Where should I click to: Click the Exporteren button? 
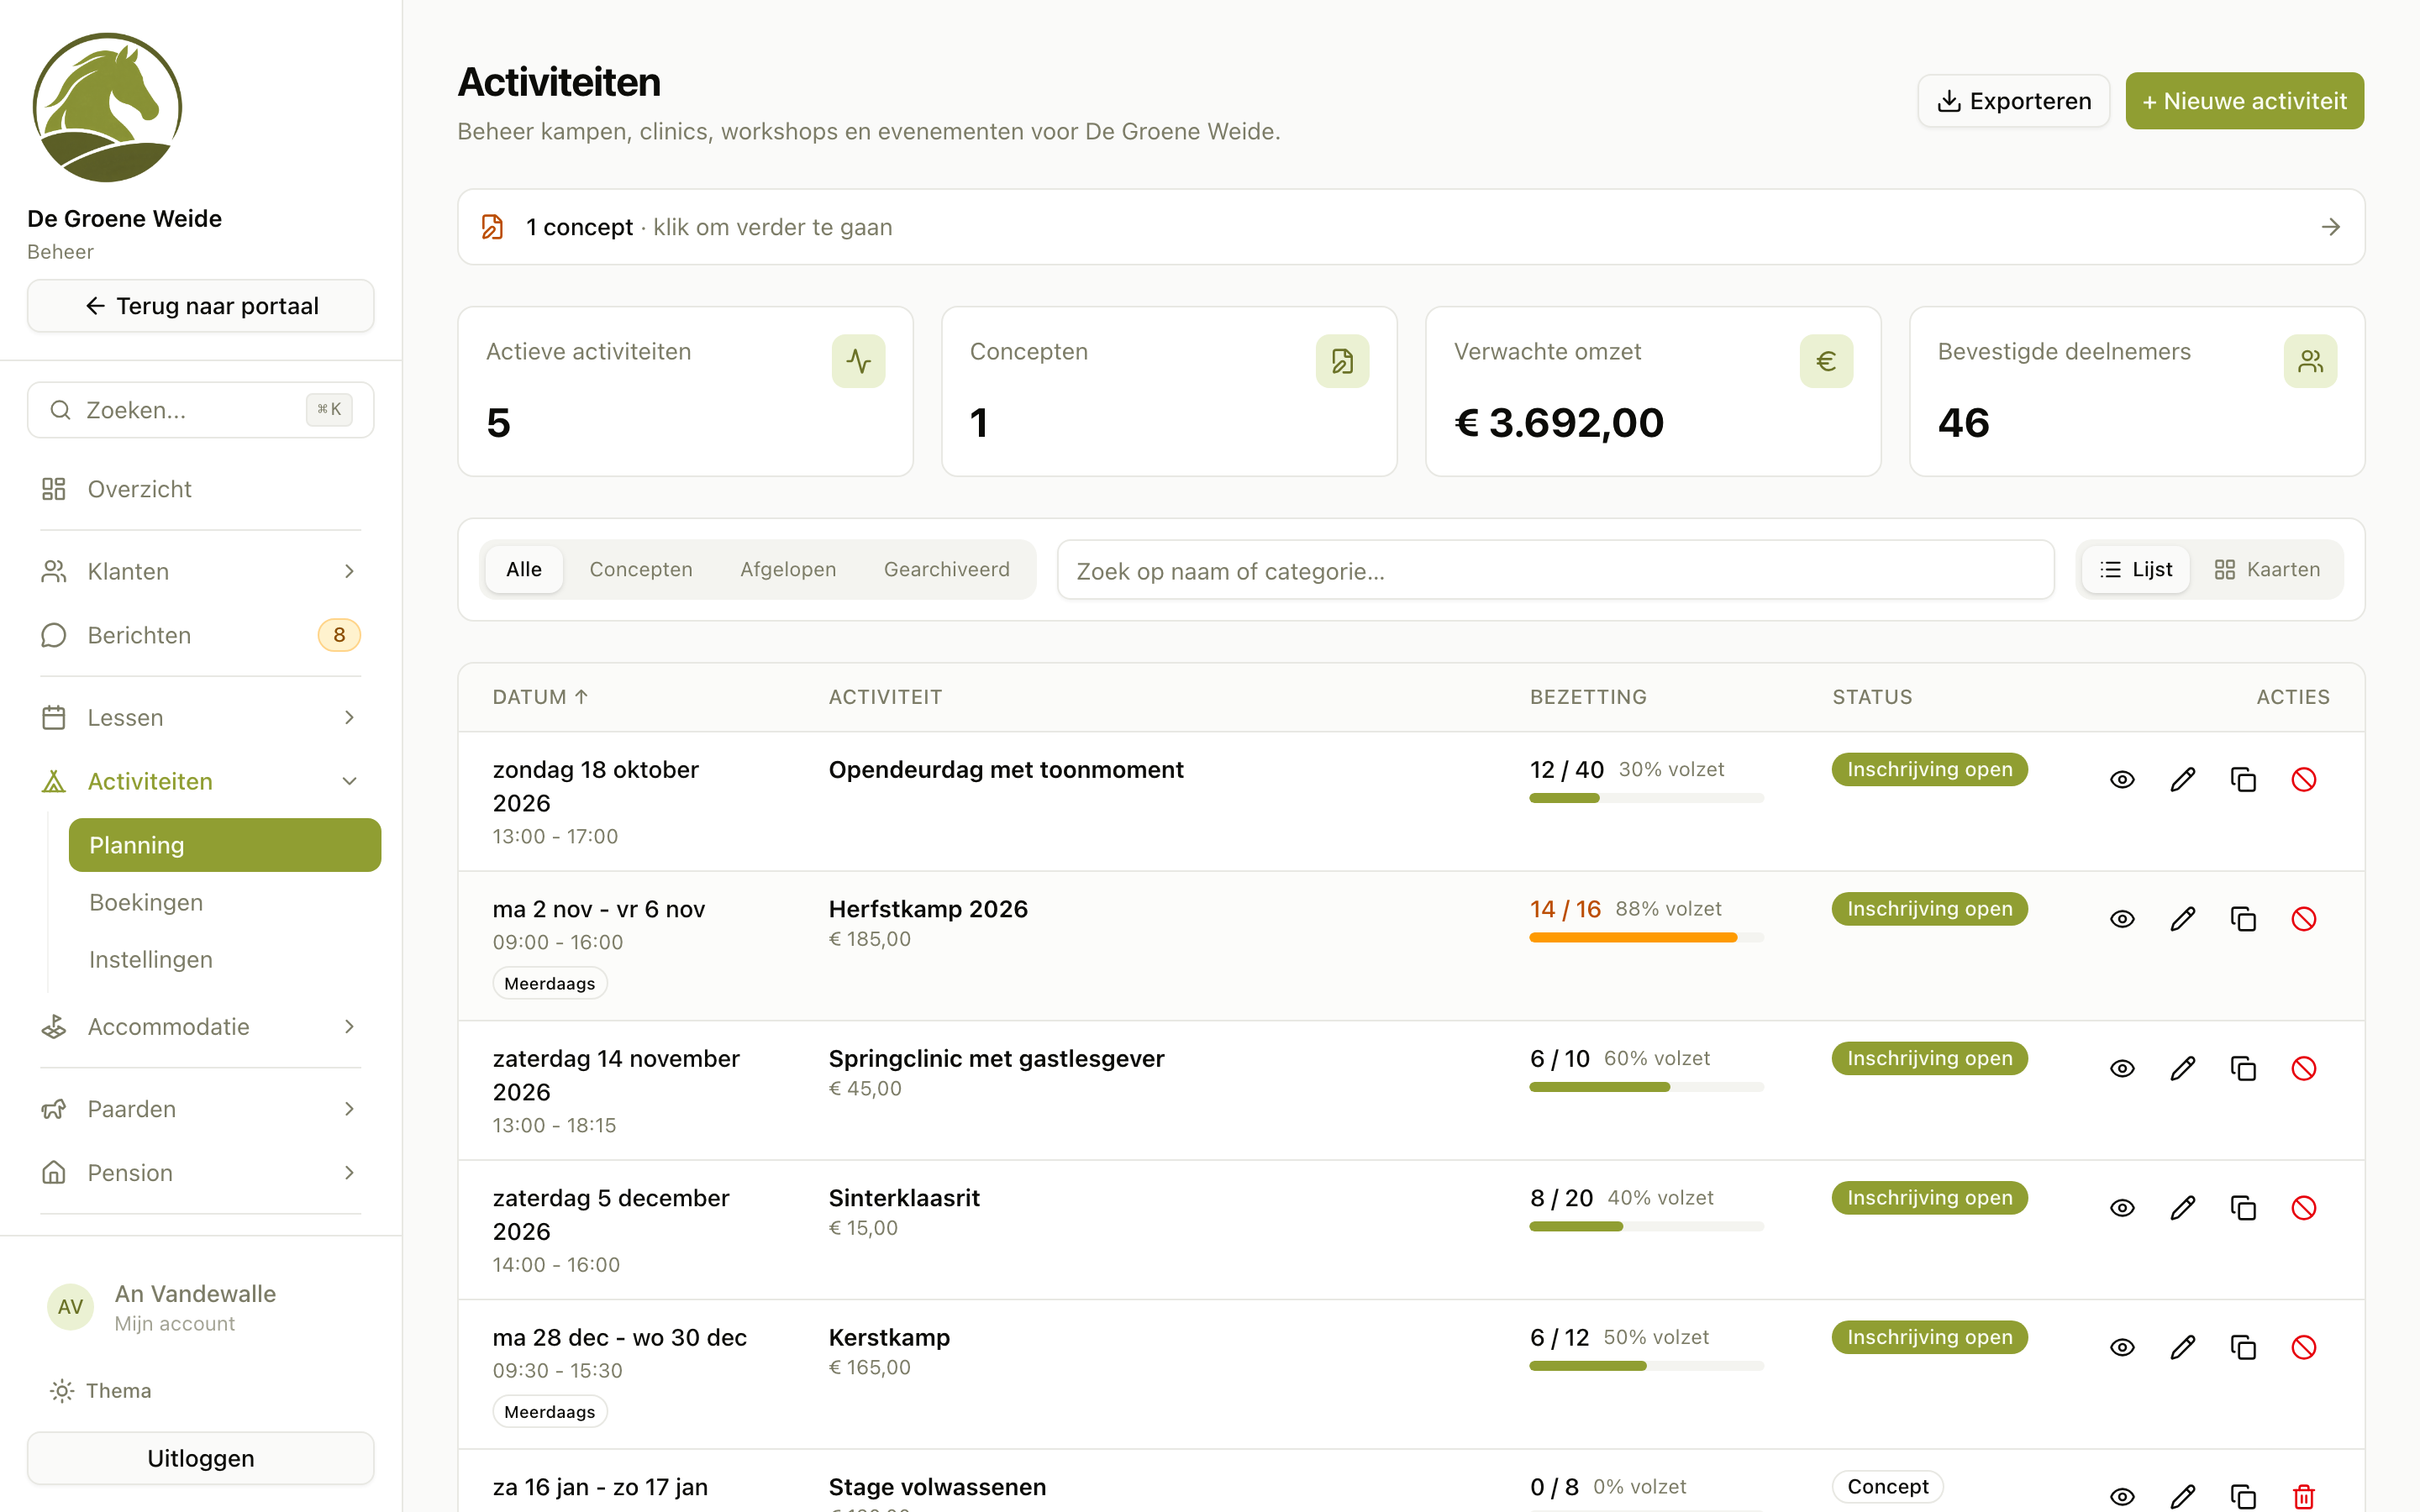pyautogui.click(x=2014, y=101)
